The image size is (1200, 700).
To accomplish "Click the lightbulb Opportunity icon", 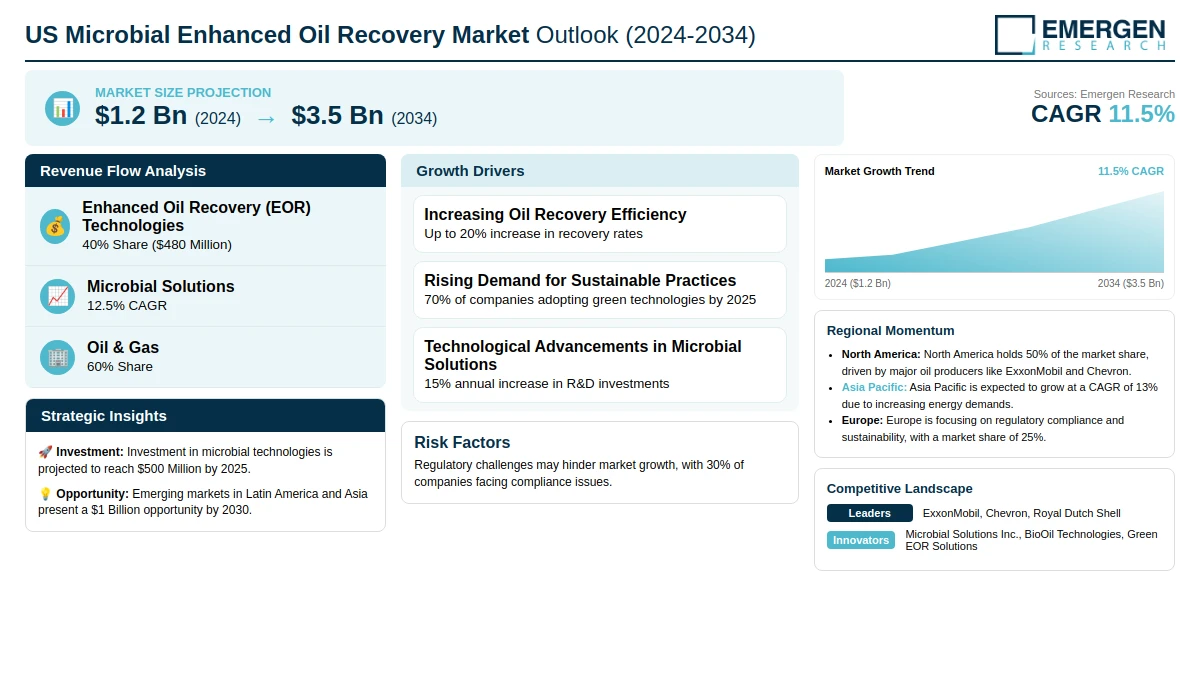I will [x=45, y=494].
